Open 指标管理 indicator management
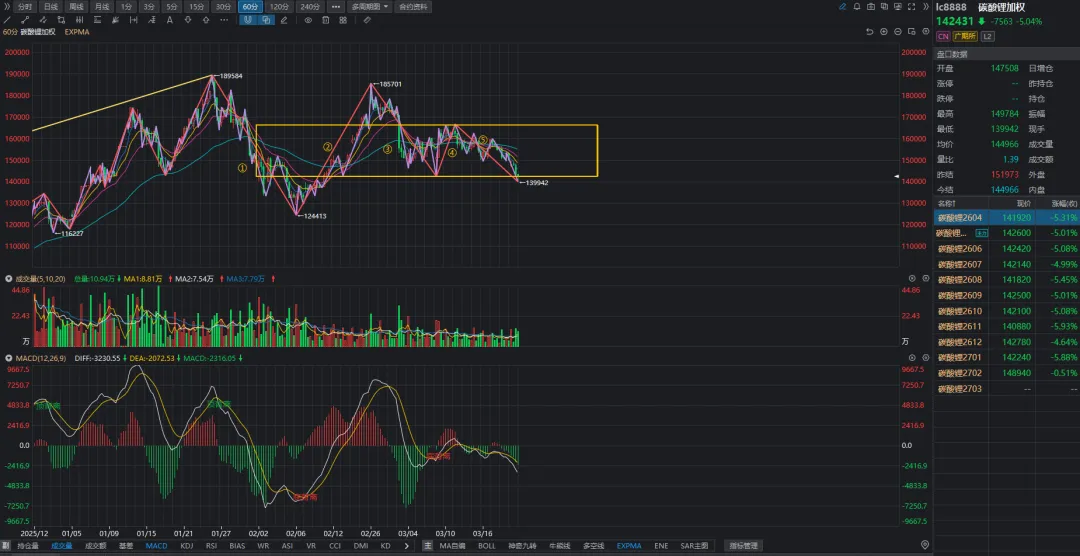The width and height of the screenshot is (1080, 556). click(x=744, y=546)
